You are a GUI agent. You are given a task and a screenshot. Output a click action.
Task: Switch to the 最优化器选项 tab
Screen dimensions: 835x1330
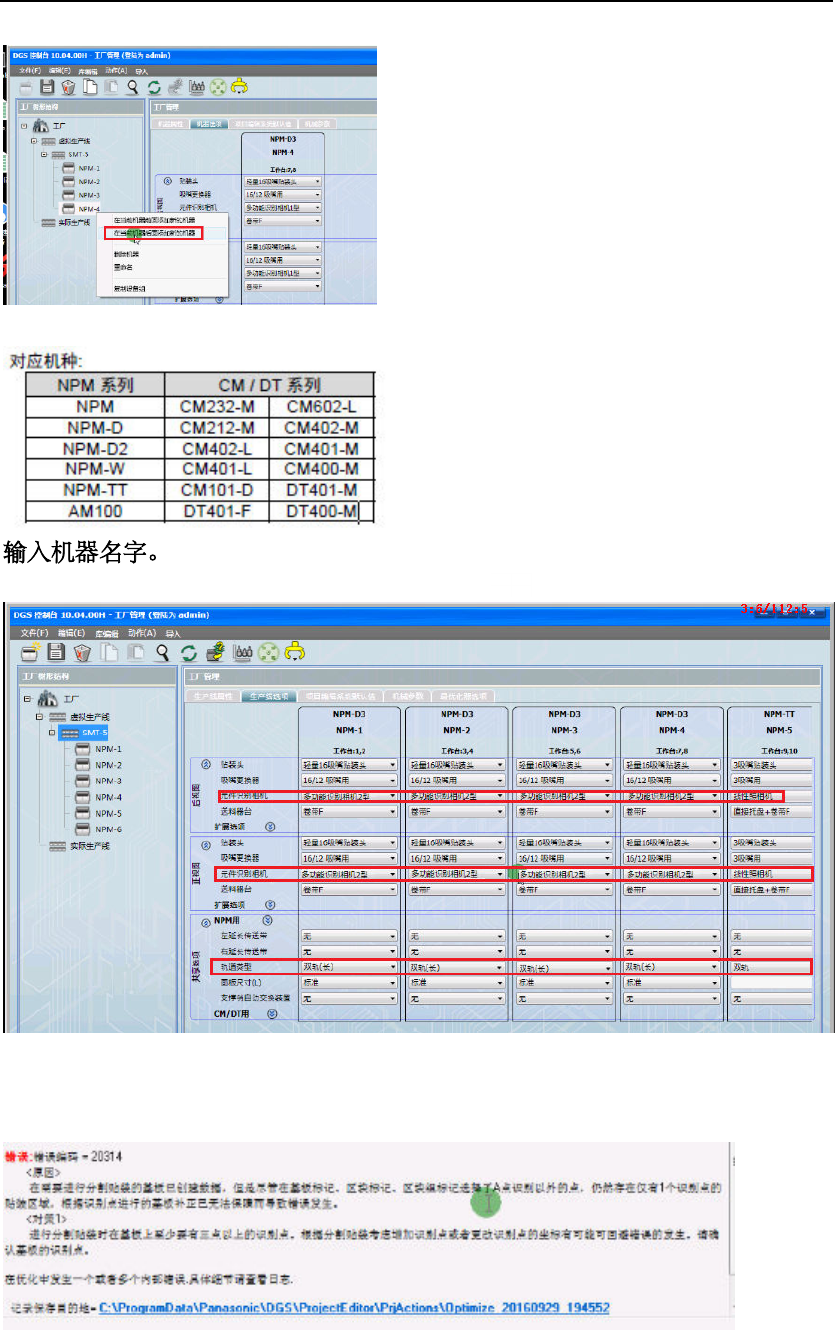[x=464, y=696]
